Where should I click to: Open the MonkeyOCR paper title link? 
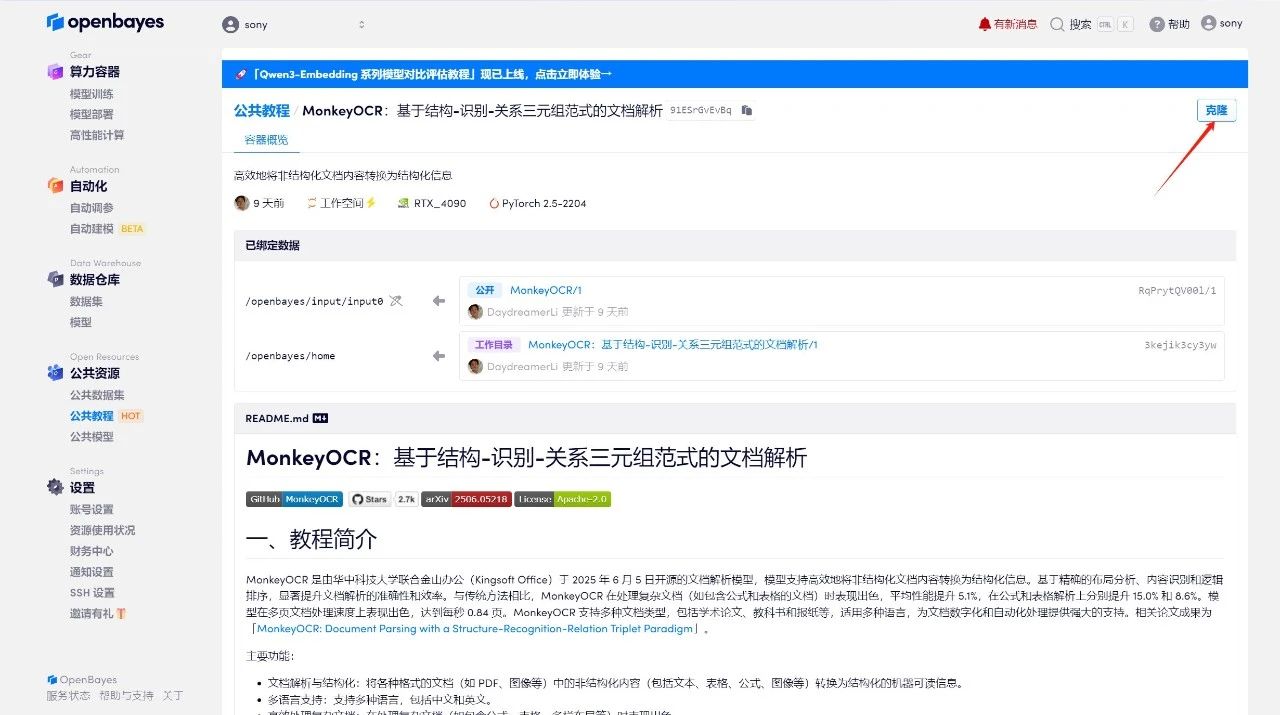(x=474, y=629)
